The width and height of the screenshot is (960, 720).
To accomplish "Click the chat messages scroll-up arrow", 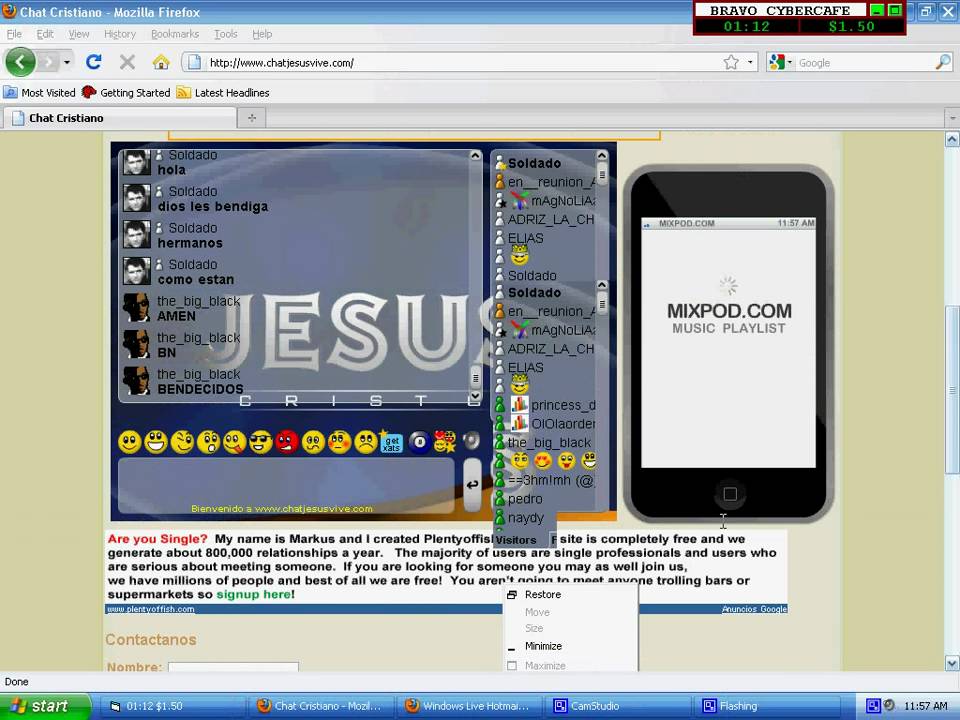I will pyautogui.click(x=475, y=156).
